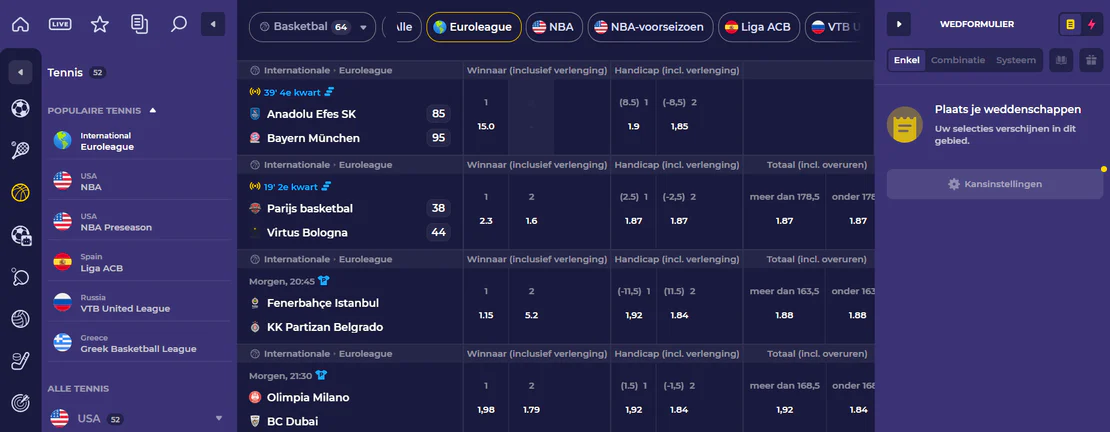
Task: Open the search magnifier icon
Action: 179,24
